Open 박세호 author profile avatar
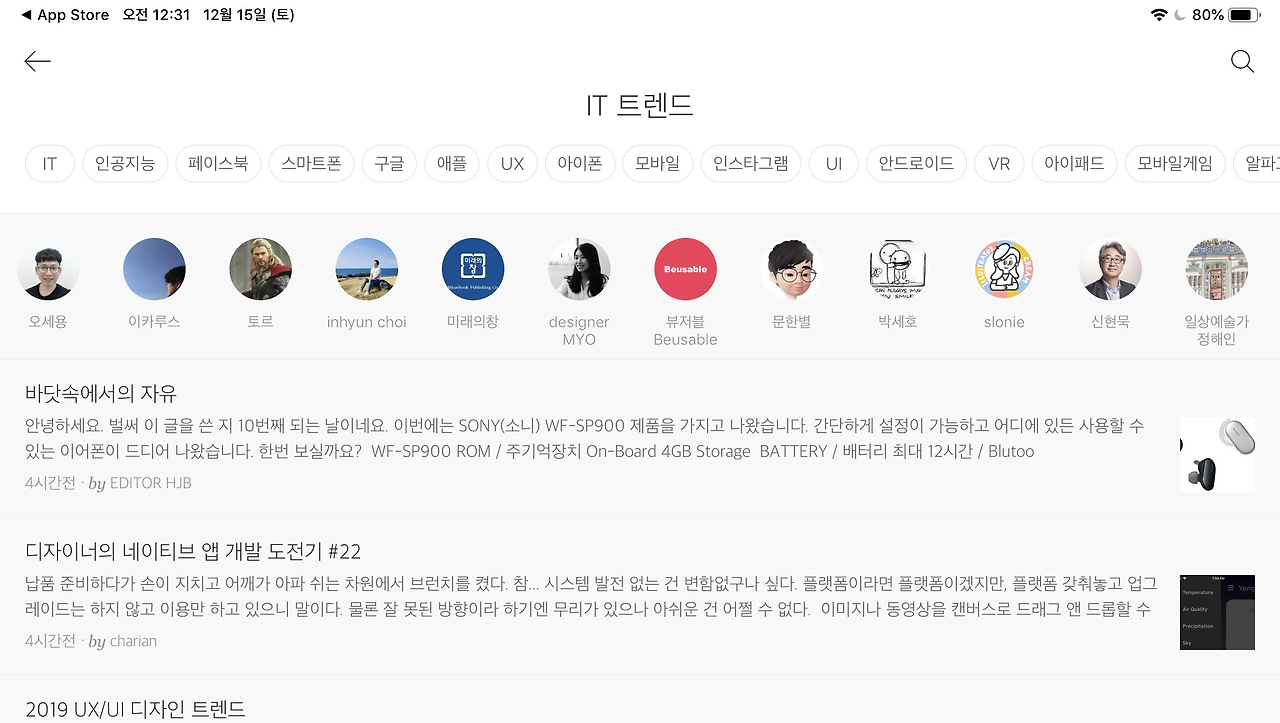1280x723 pixels. (897, 269)
